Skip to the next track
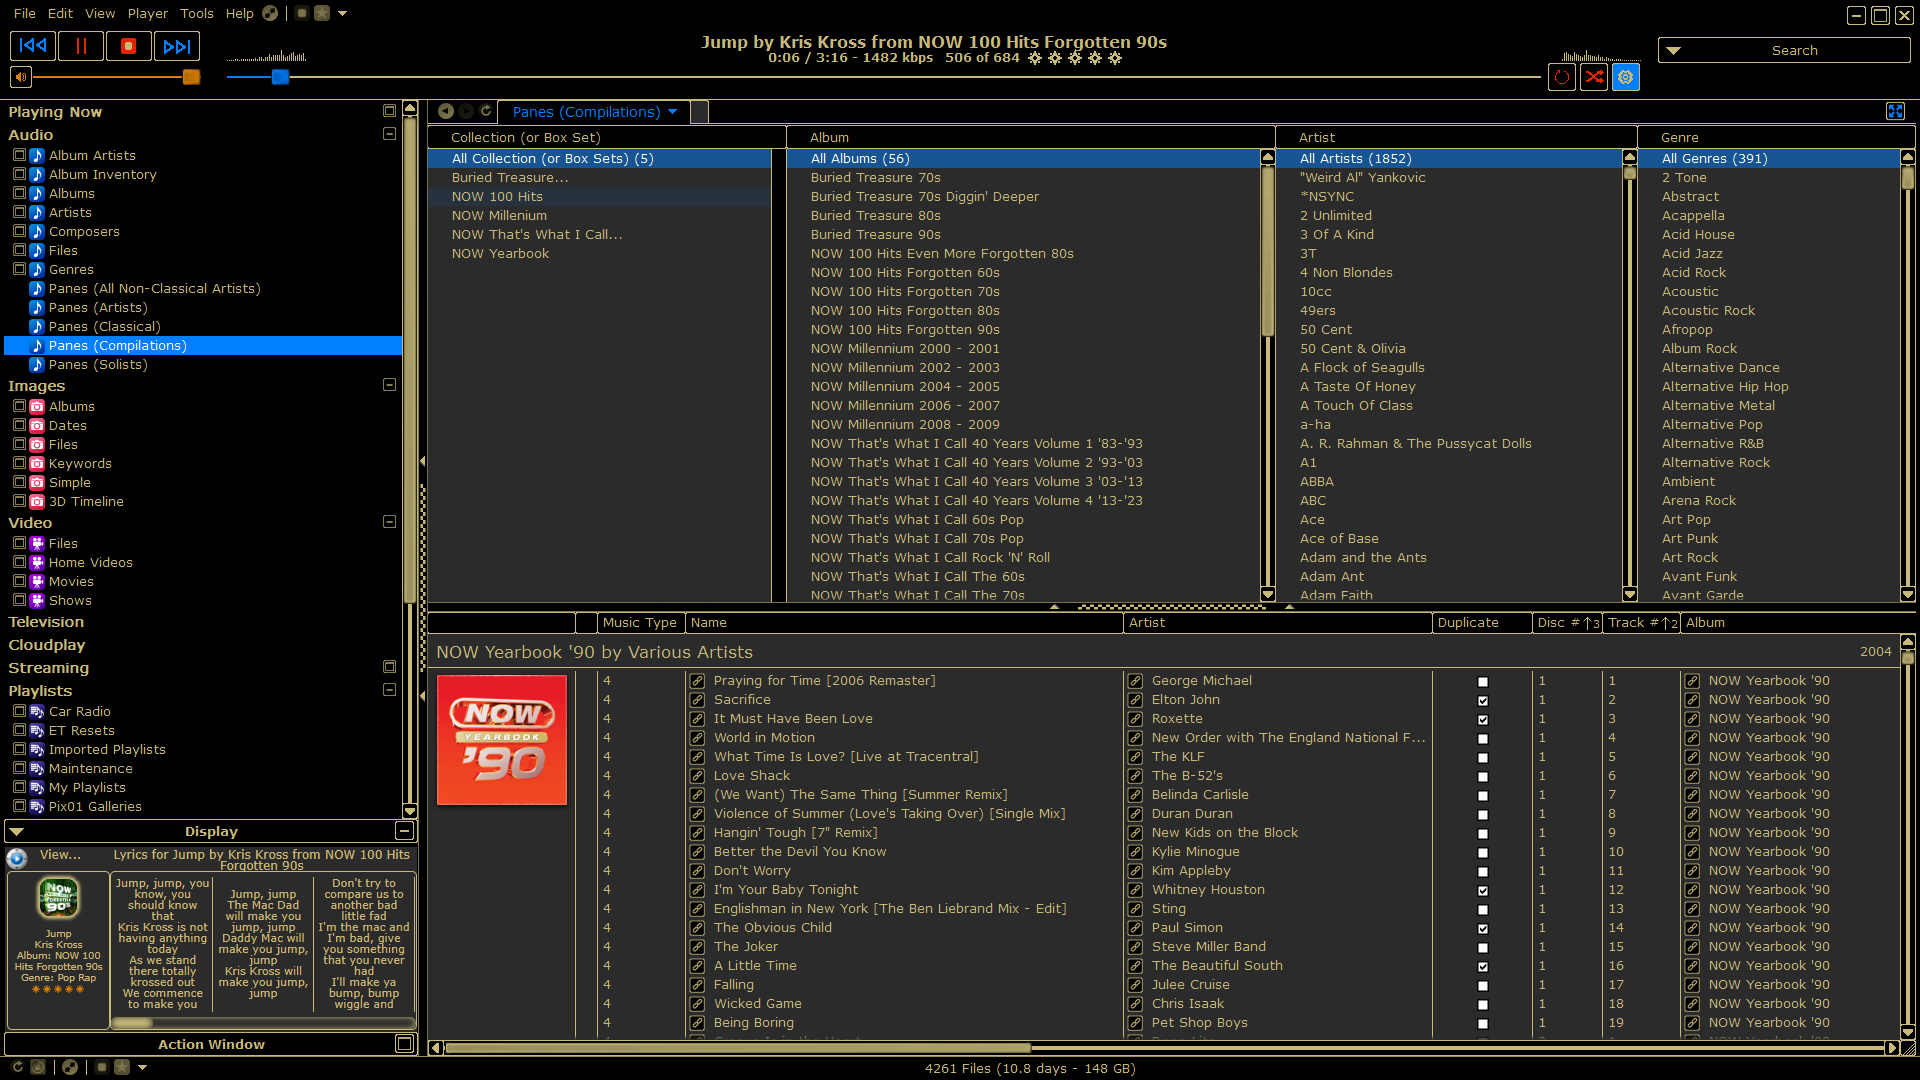This screenshot has height=1080, width=1920. point(176,46)
